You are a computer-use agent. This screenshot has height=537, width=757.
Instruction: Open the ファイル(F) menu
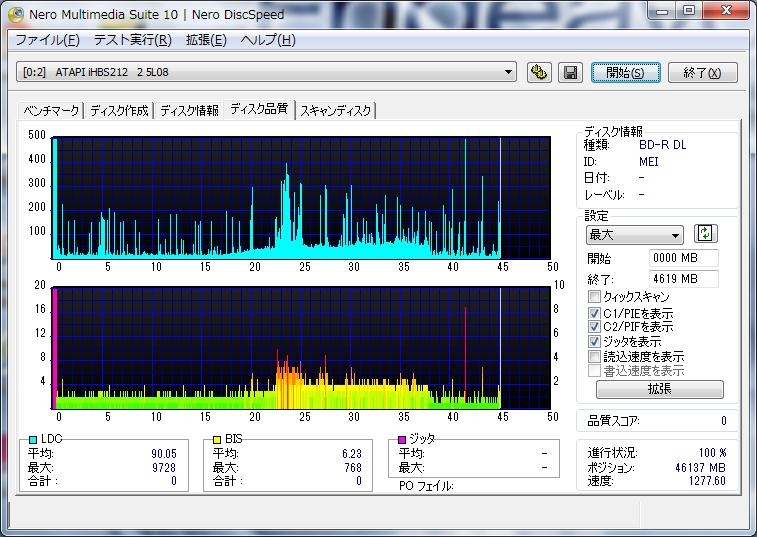[47, 40]
